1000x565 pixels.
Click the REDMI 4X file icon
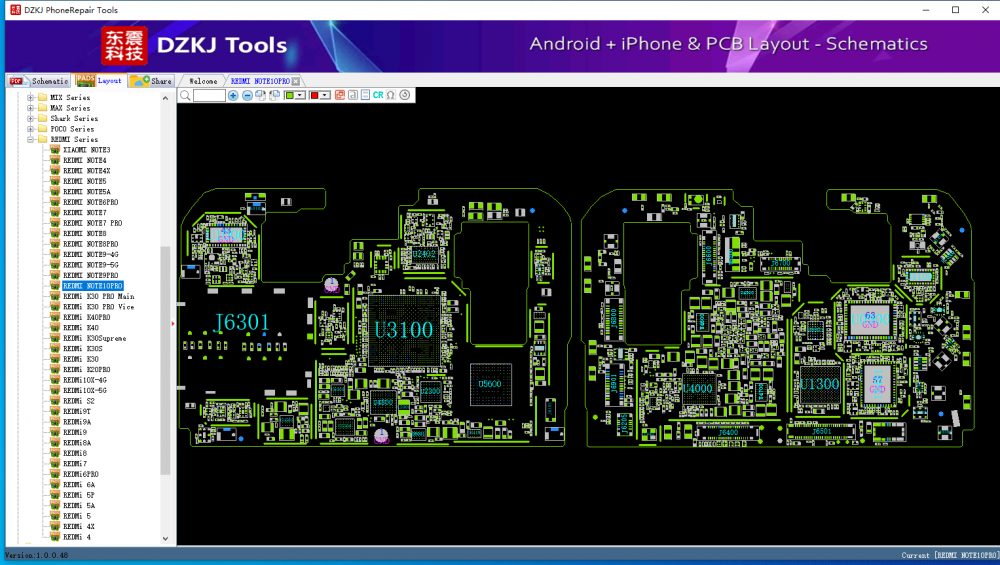point(55,527)
